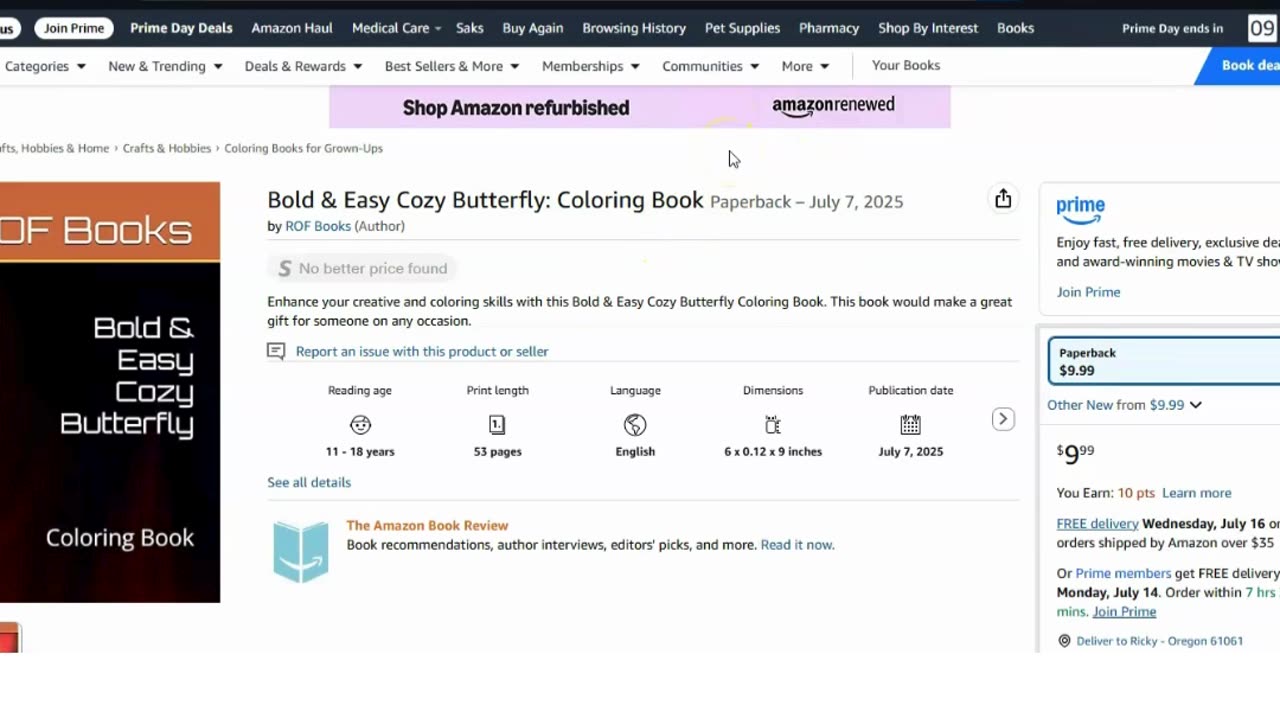Click the 'No better price found' badge

coord(362,268)
